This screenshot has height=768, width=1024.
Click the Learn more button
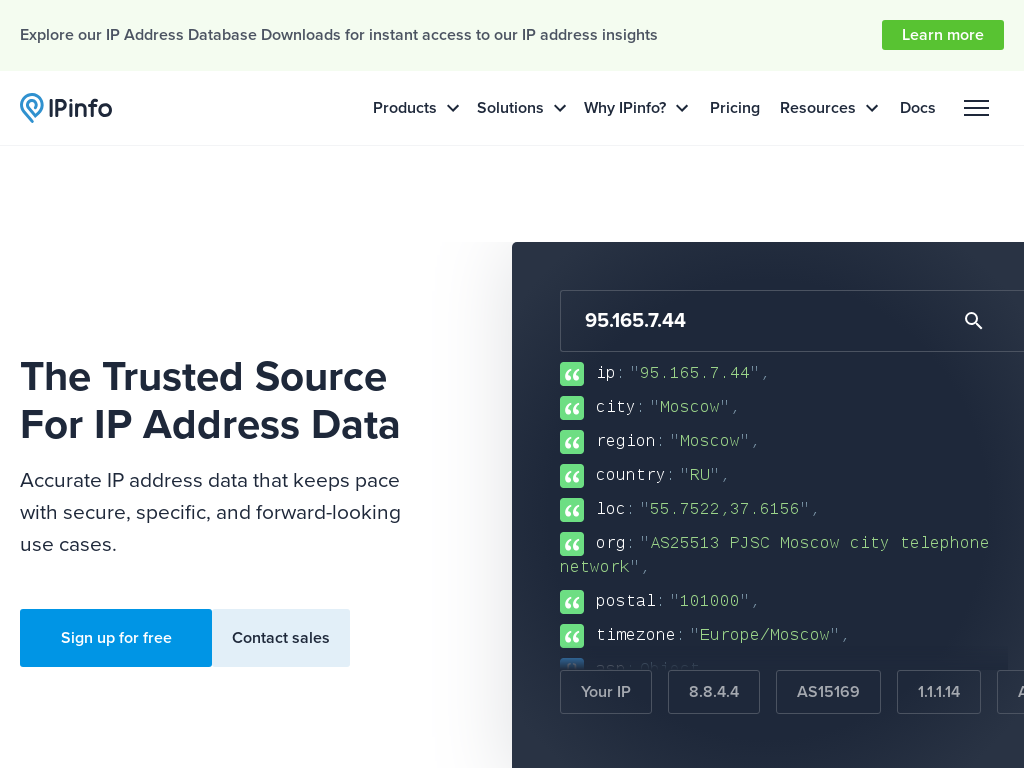coord(942,35)
